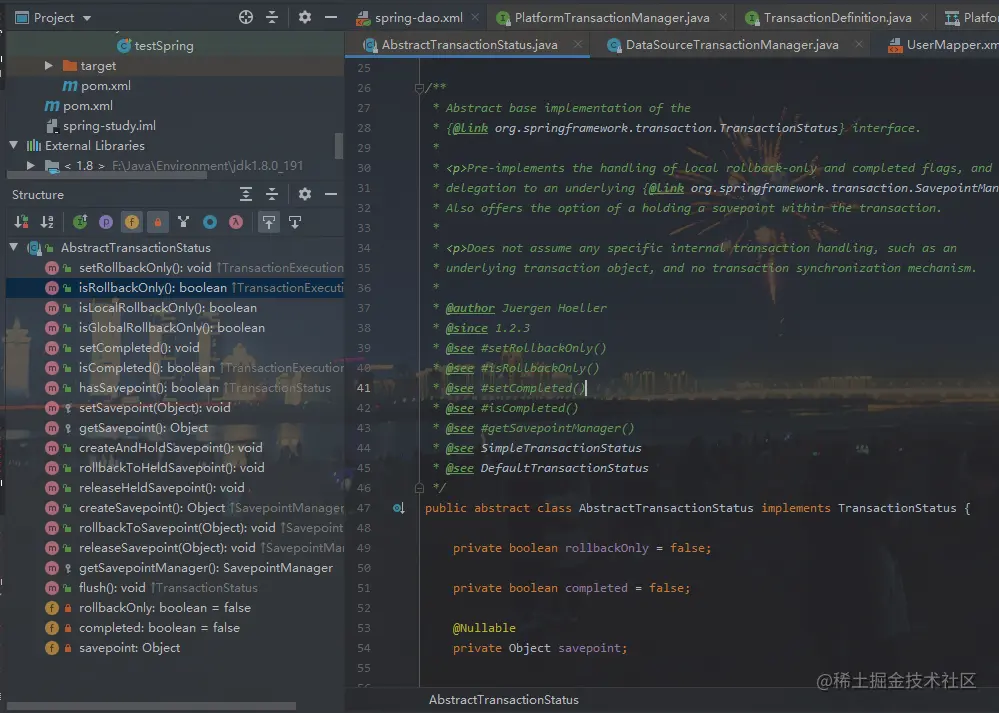Screen dimensions: 999x713
Task: Expand all in the Structure panel header
Action: coord(246,194)
